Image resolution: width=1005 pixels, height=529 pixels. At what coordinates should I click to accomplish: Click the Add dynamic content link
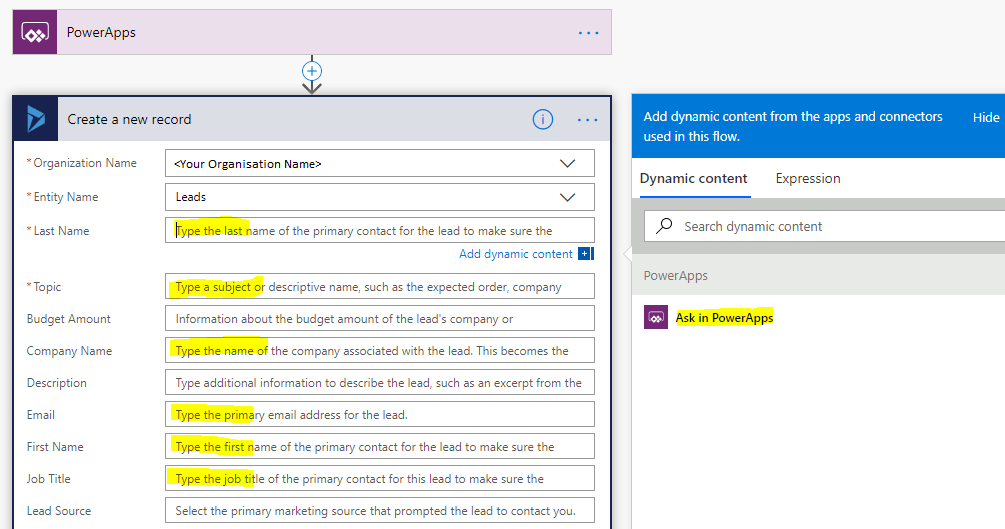tap(515, 254)
